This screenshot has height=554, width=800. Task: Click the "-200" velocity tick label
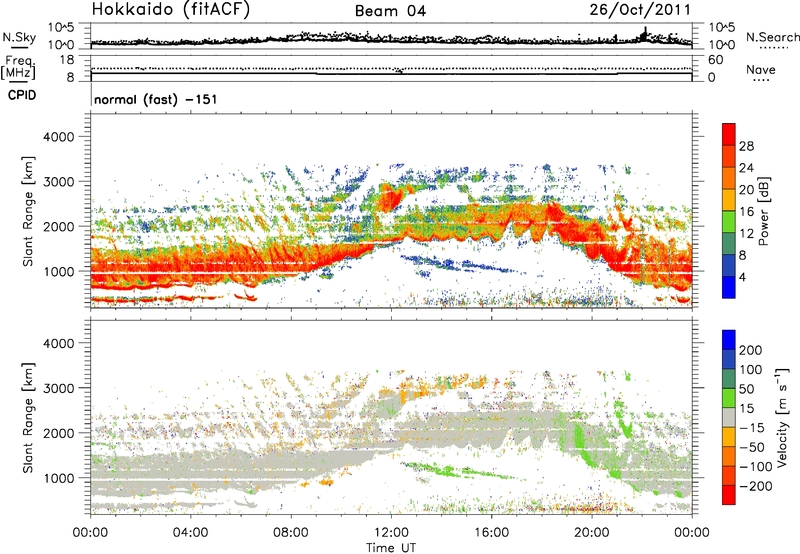click(756, 486)
